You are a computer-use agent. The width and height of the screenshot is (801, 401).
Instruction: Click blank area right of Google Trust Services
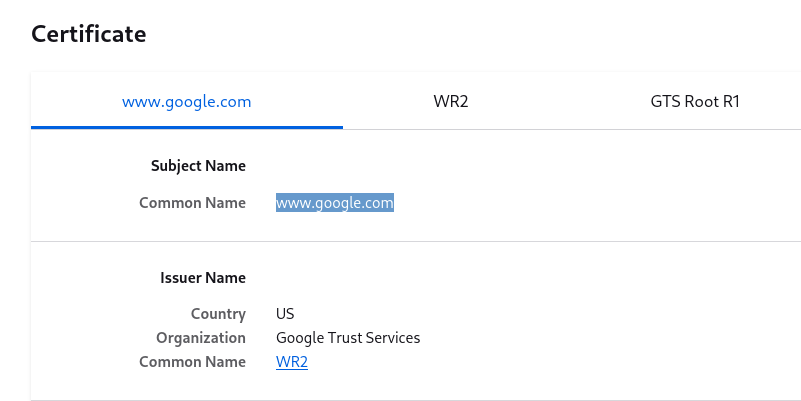600,338
